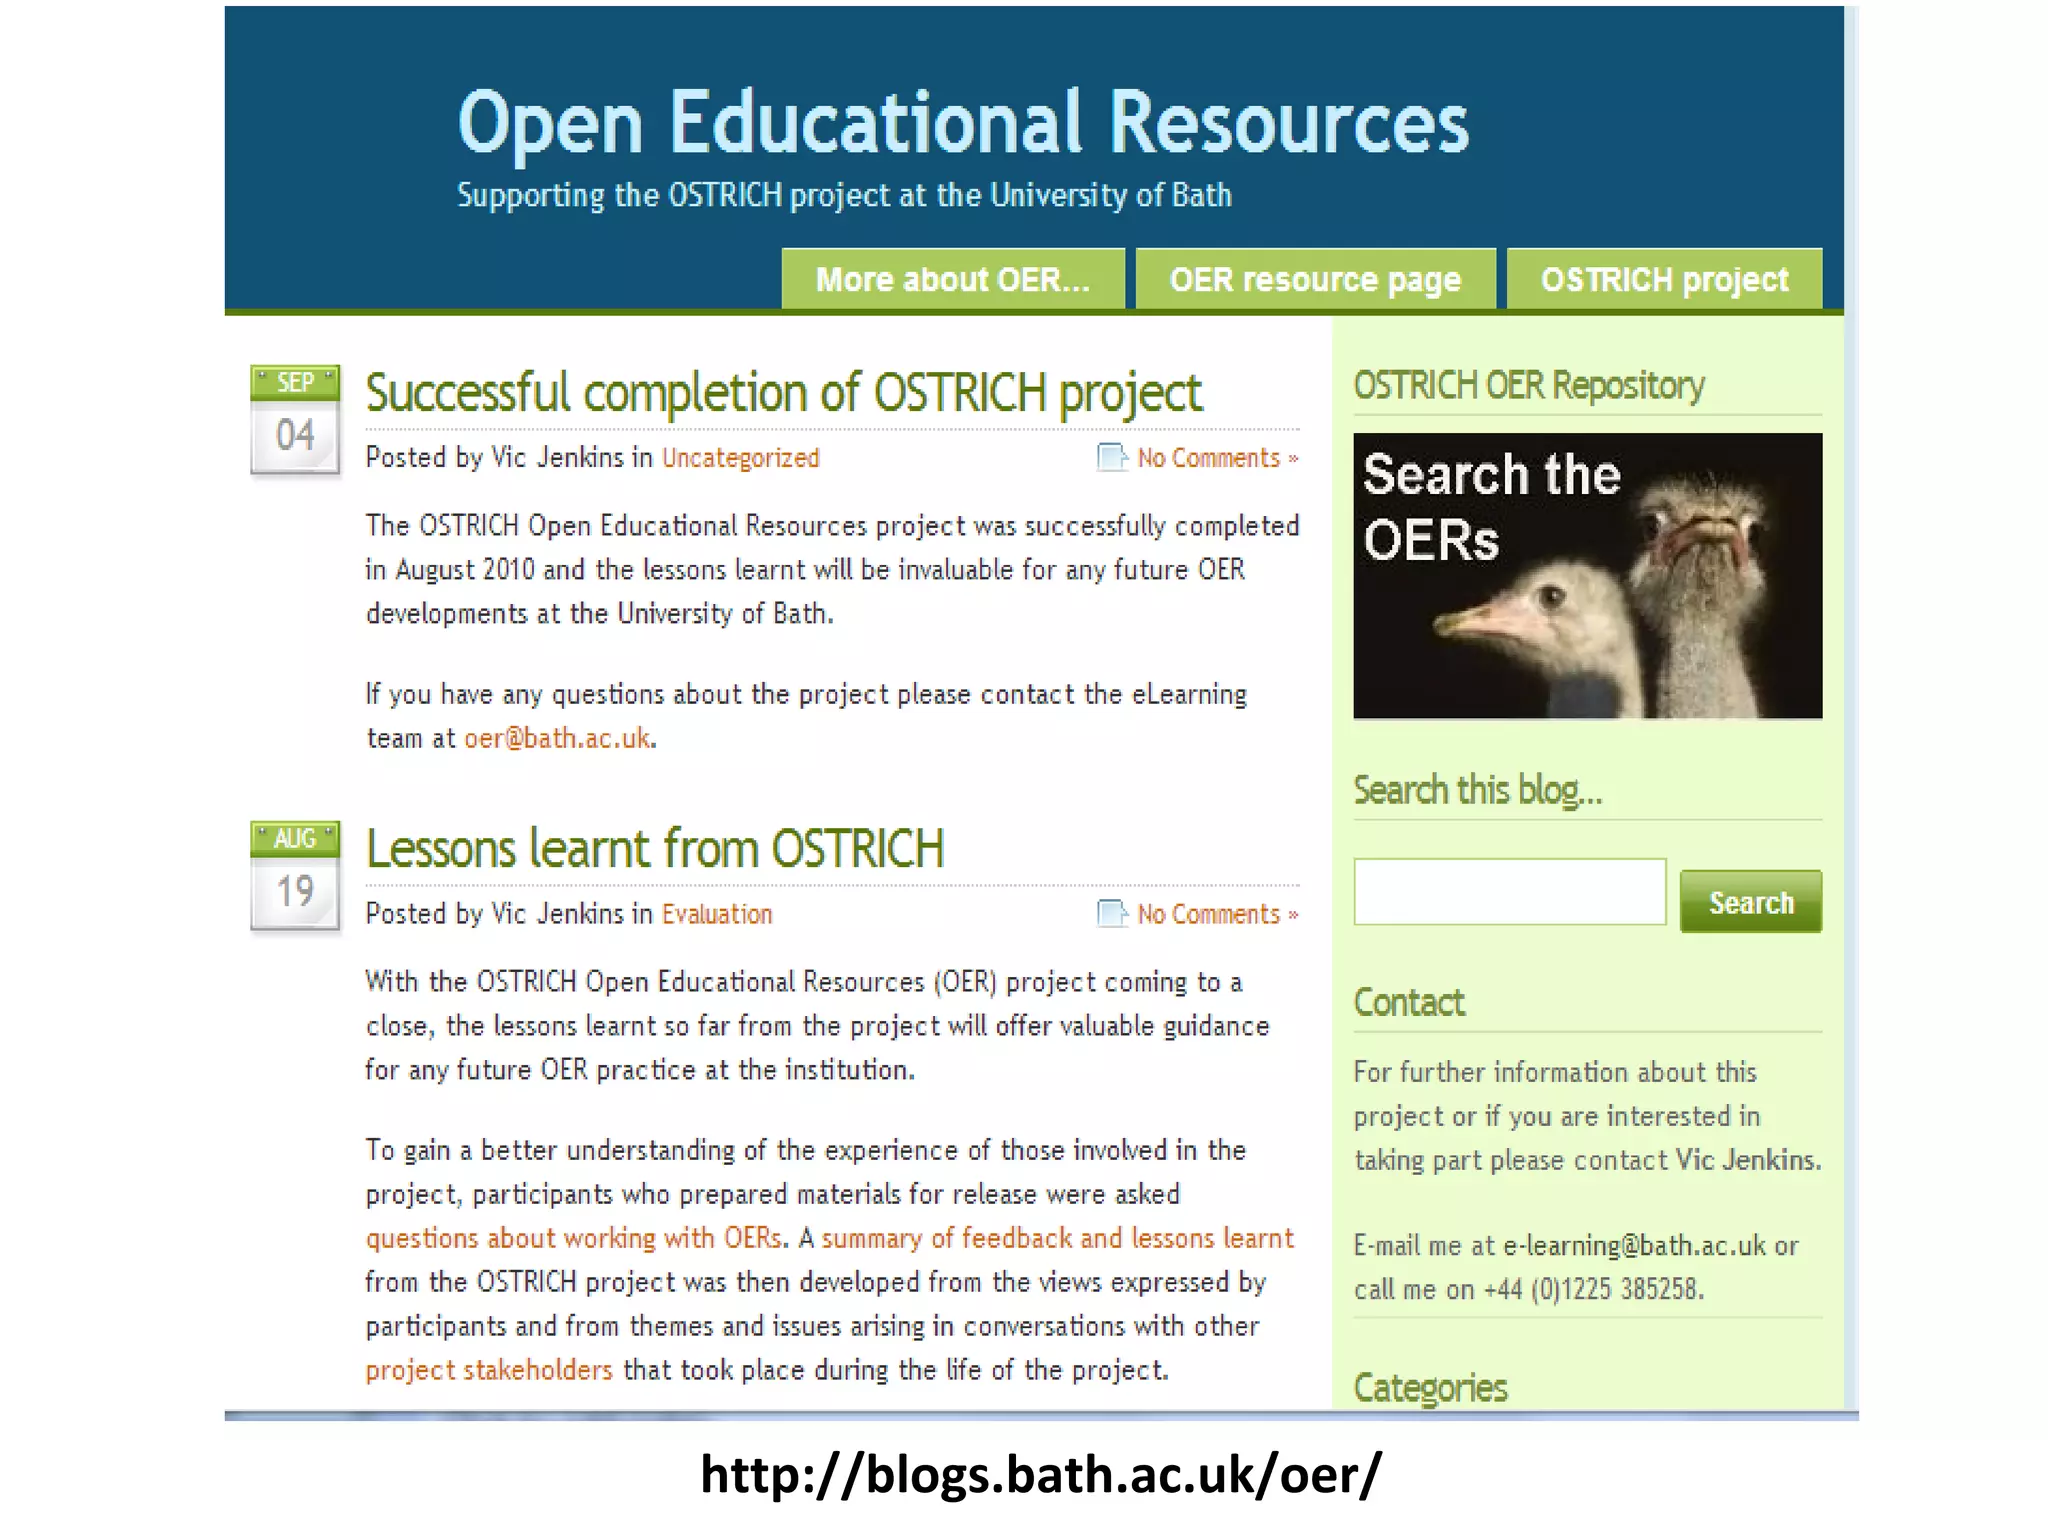Email oer@bath.ac.uk link
2048x1536 pixels.
click(x=557, y=738)
